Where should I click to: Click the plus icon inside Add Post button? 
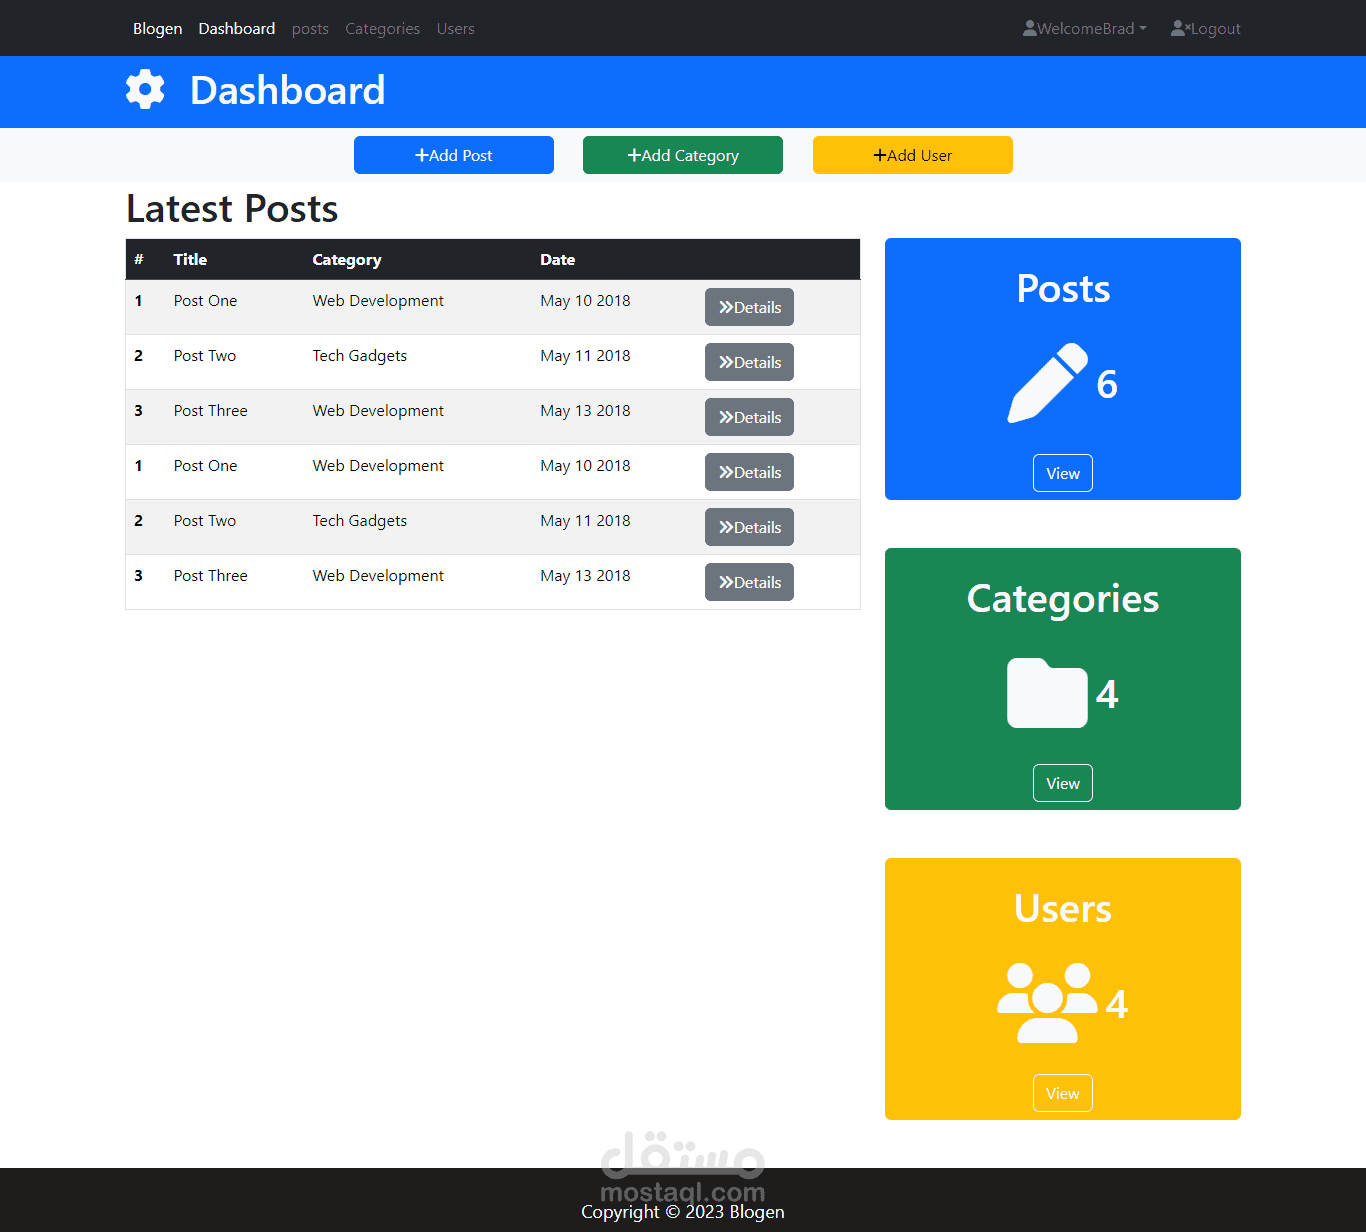[421, 155]
